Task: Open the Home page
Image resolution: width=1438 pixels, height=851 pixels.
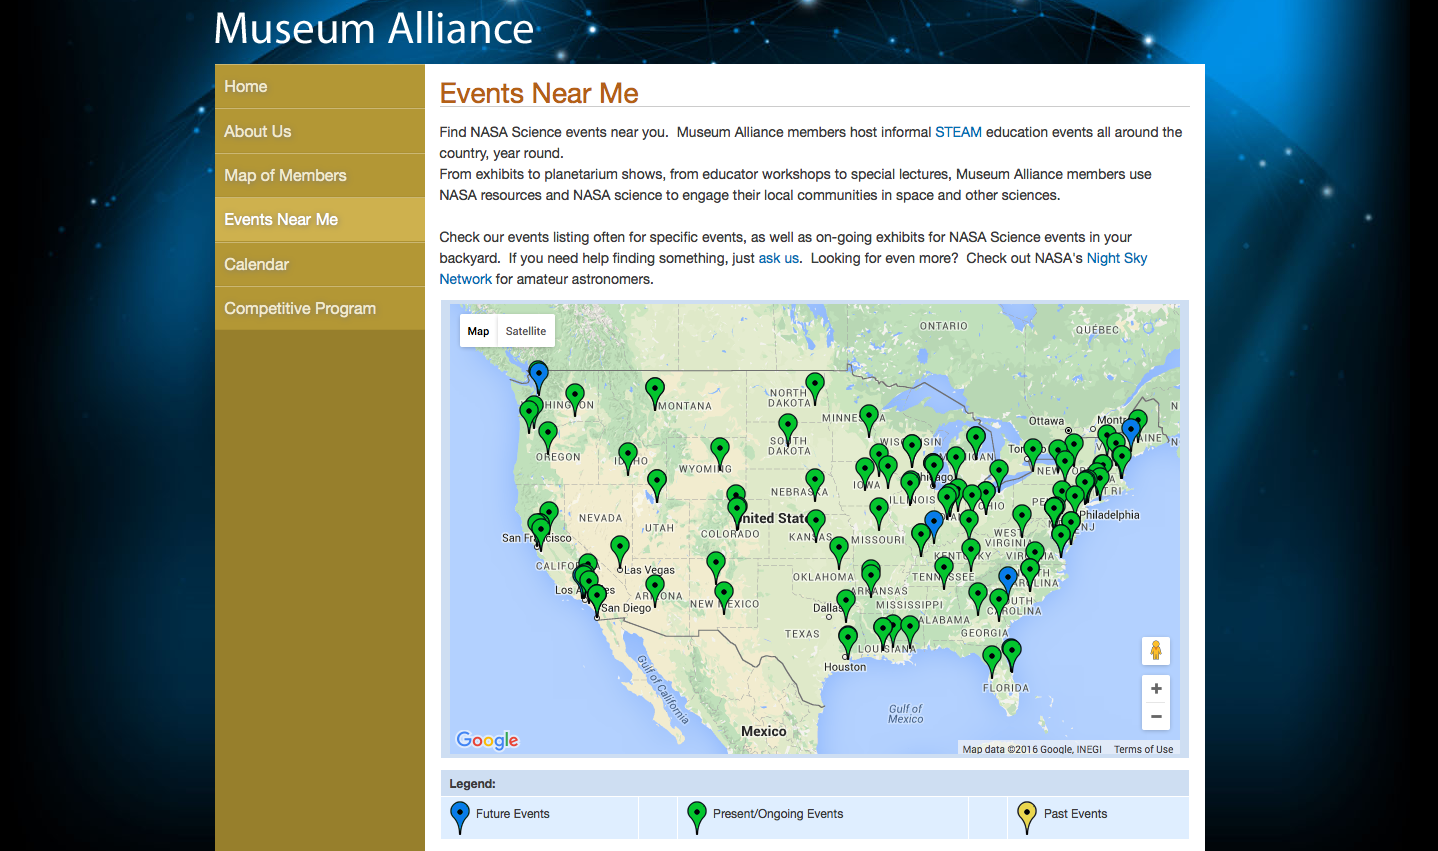Action: coord(320,87)
